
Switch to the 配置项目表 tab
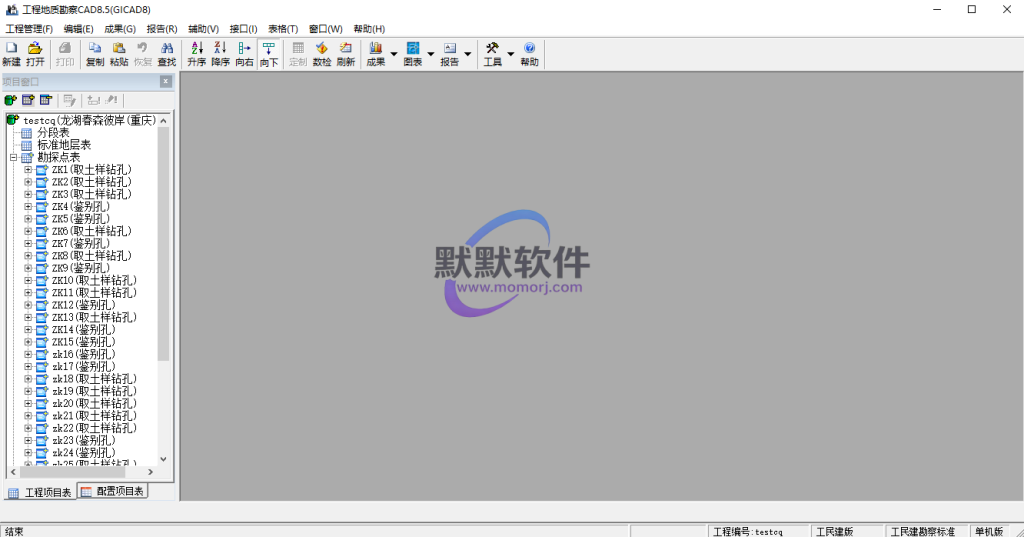[x=113, y=491]
